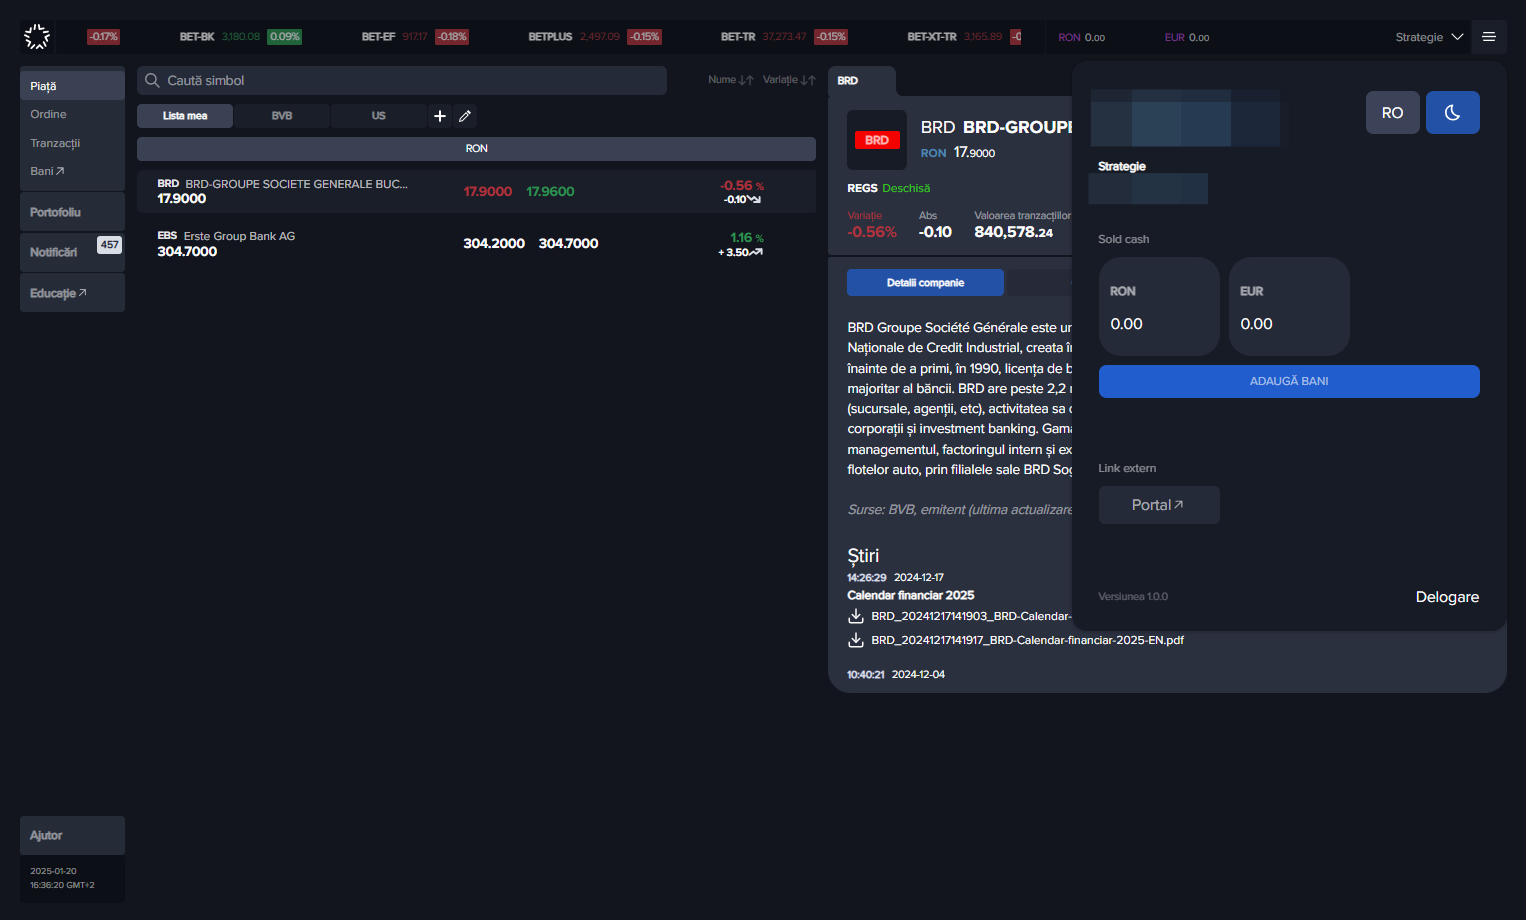Click Calendar financiar 2025 news headline
The height and width of the screenshot is (920, 1526).
click(x=910, y=595)
